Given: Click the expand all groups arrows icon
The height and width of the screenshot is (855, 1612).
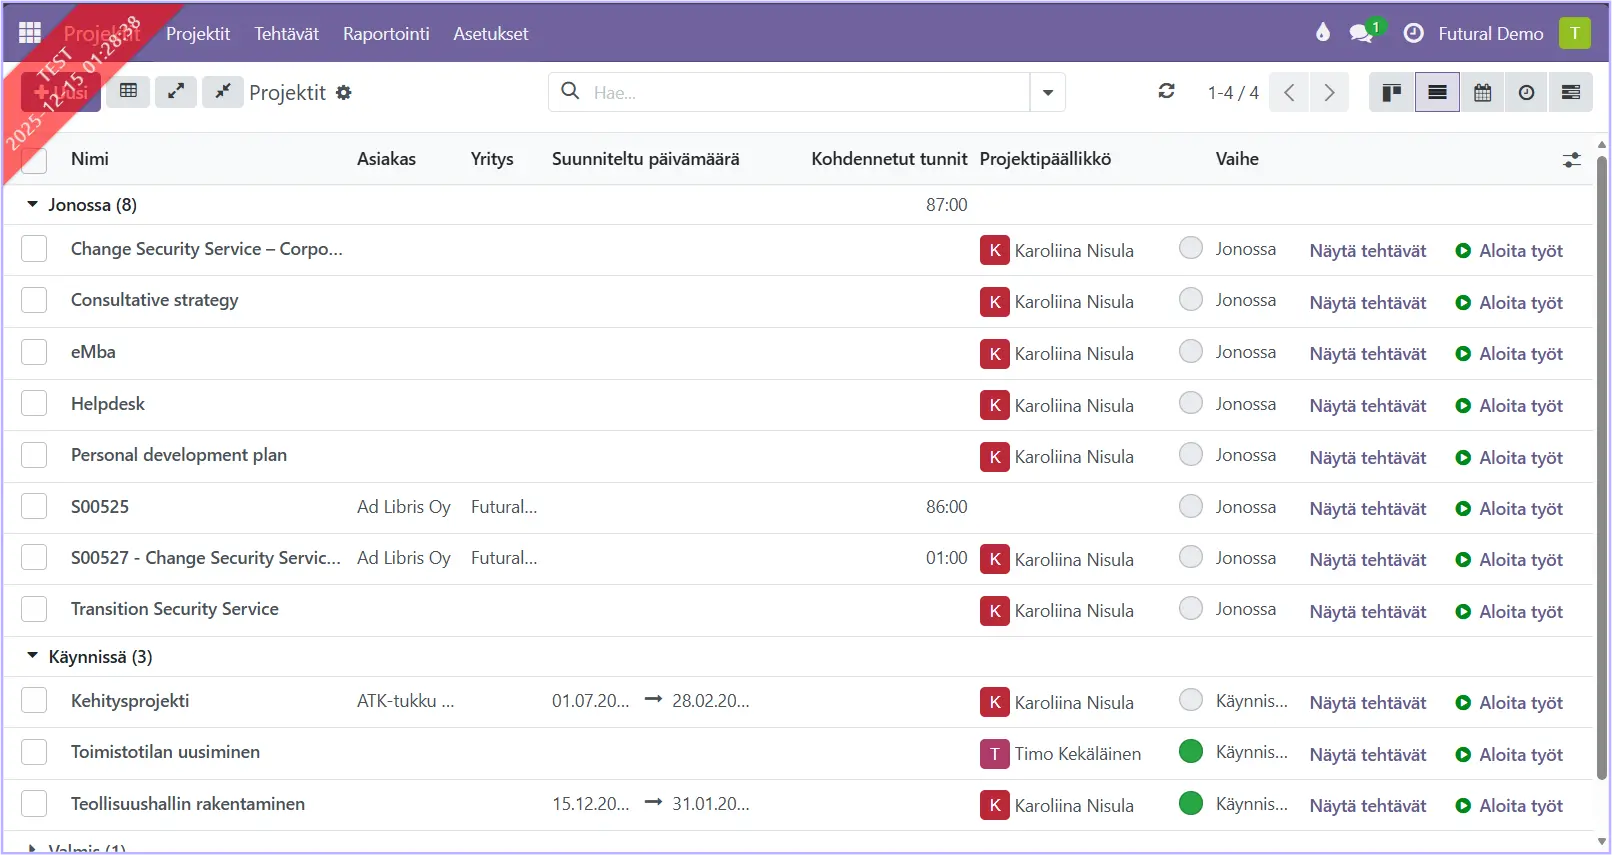Looking at the screenshot, I should tap(176, 91).
